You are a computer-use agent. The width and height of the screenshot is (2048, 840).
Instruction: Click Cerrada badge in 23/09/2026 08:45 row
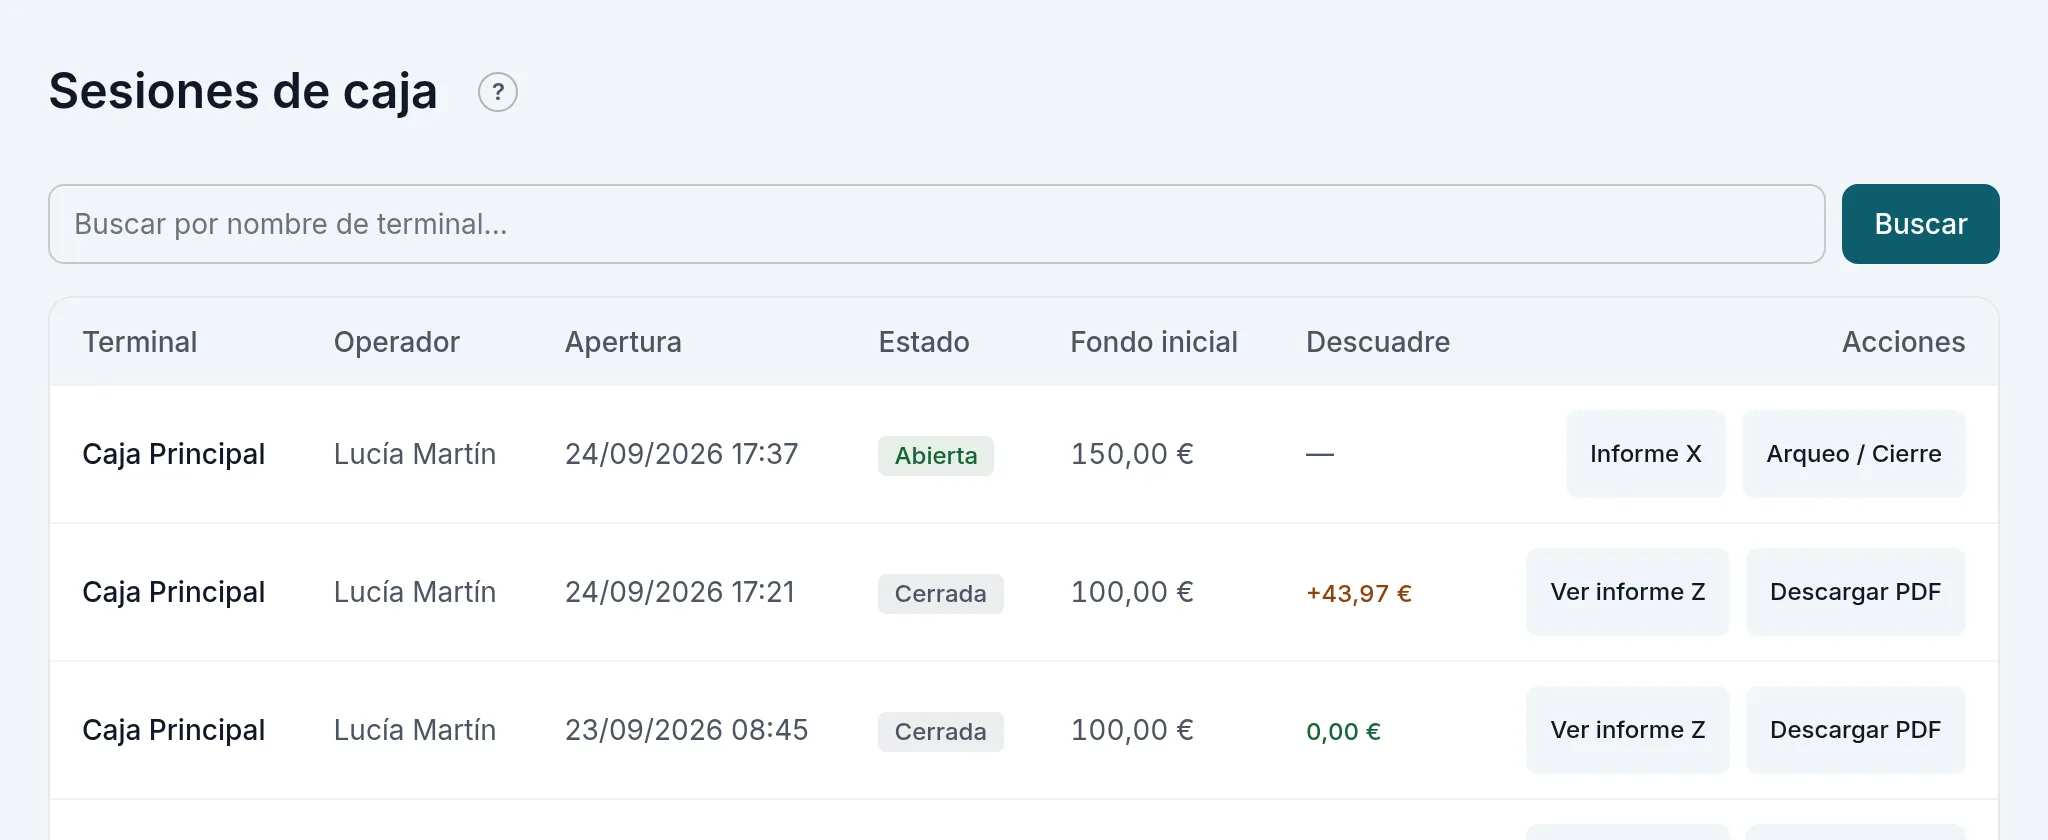(941, 732)
